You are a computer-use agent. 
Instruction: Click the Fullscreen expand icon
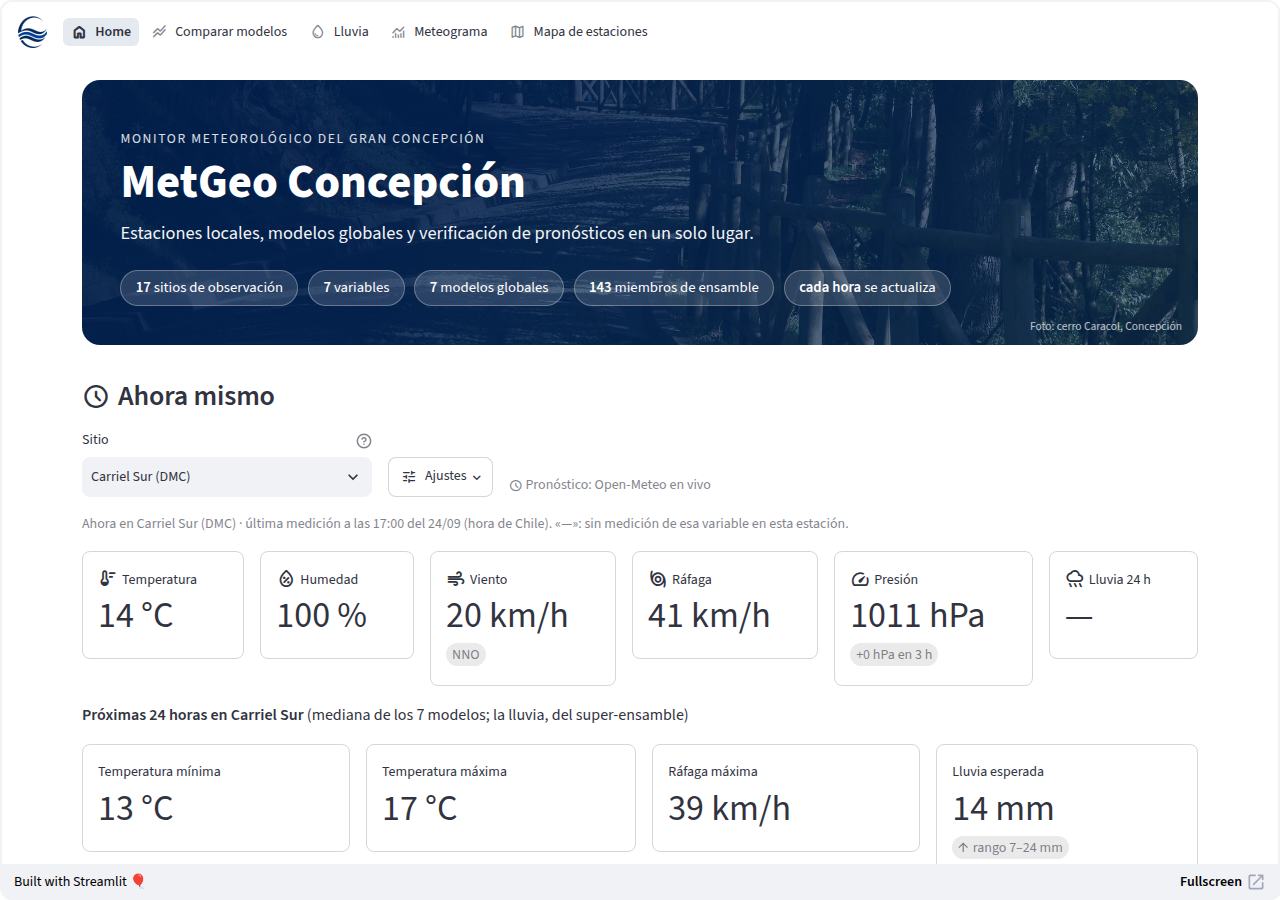point(1256,881)
